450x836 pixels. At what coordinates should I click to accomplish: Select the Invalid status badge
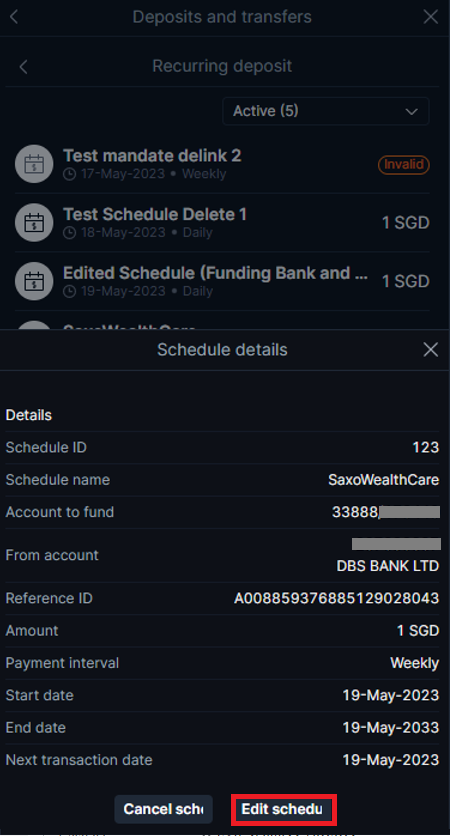point(404,164)
